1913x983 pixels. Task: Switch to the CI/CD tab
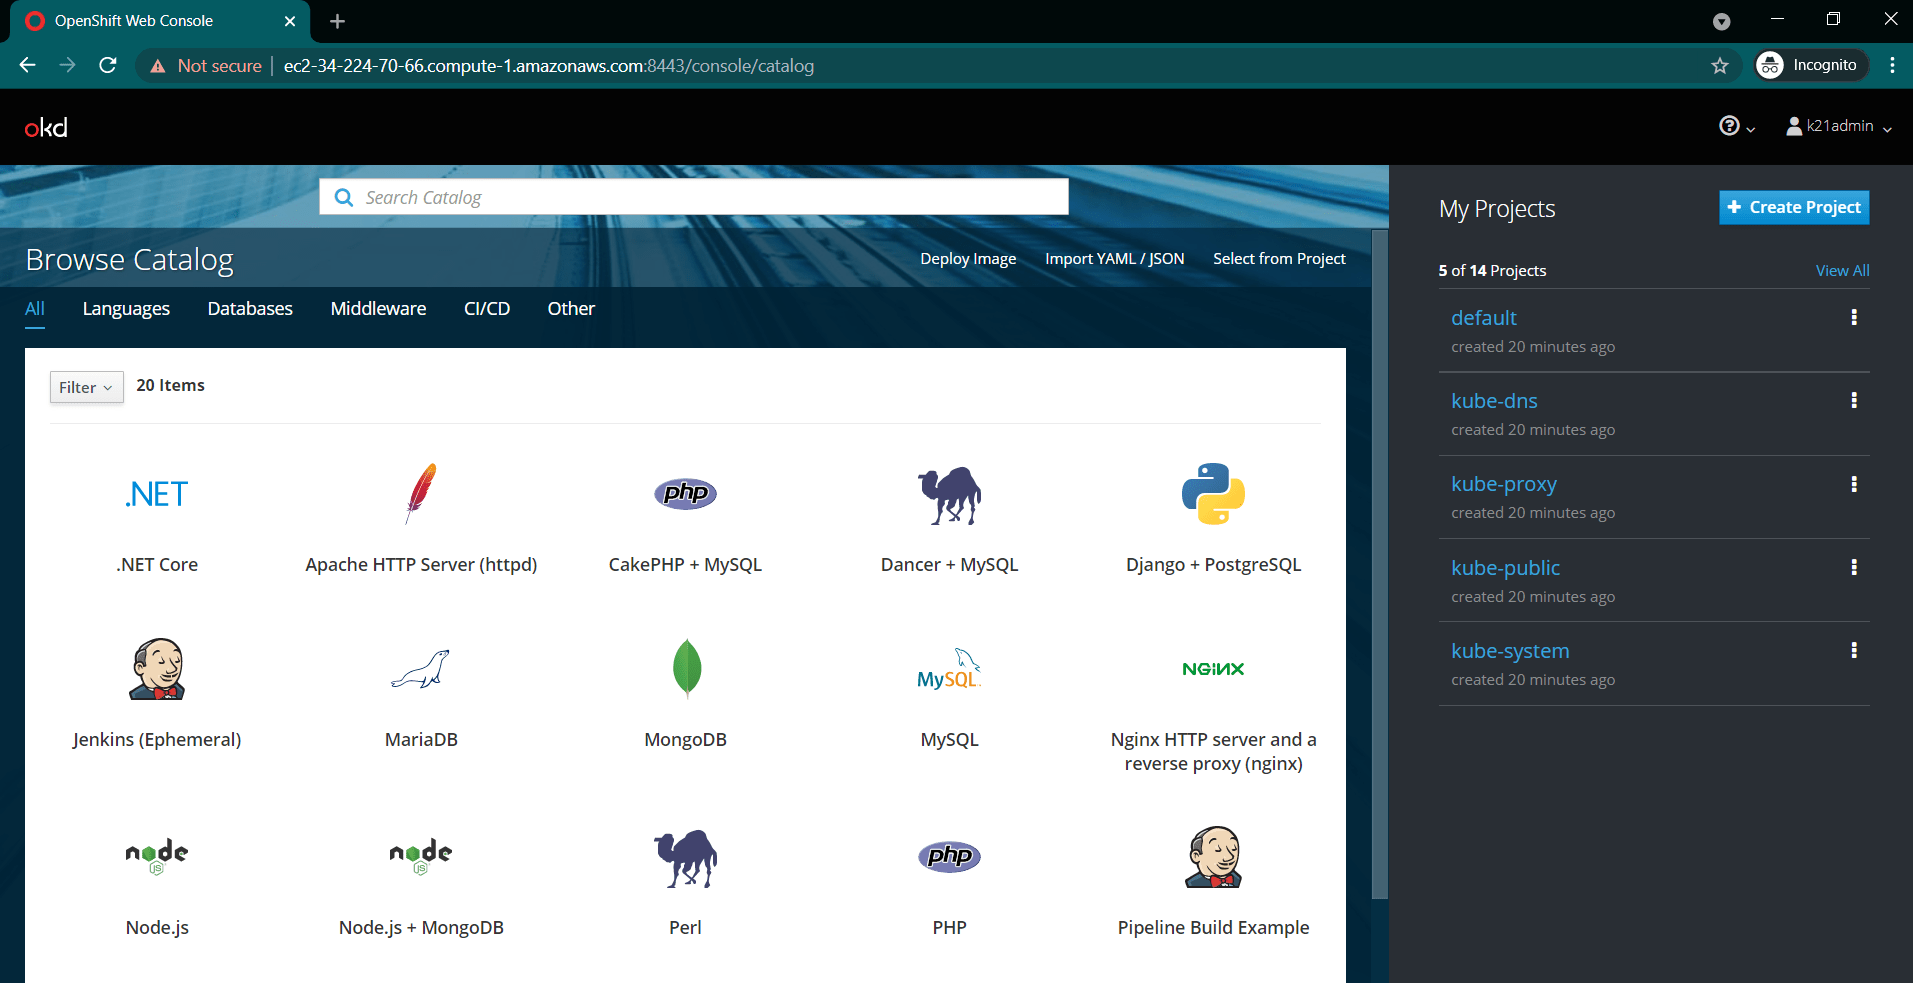tap(487, 309)
